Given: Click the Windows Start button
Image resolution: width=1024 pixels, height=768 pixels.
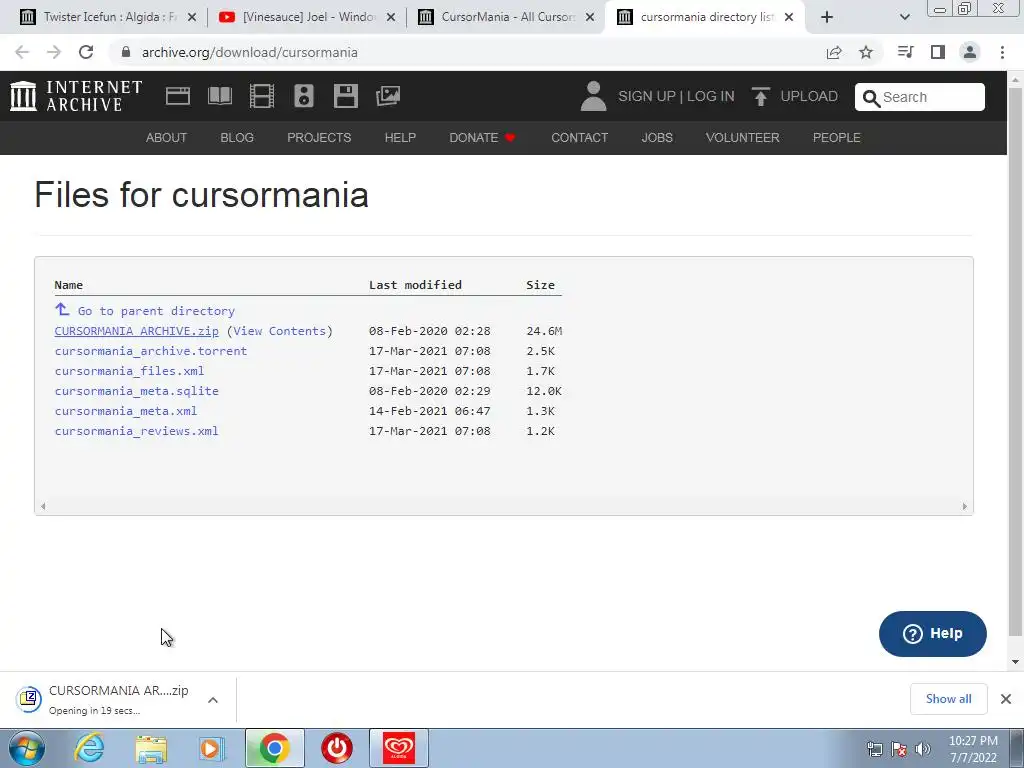Looking at the screenshot, I should [x=26, y=748].
